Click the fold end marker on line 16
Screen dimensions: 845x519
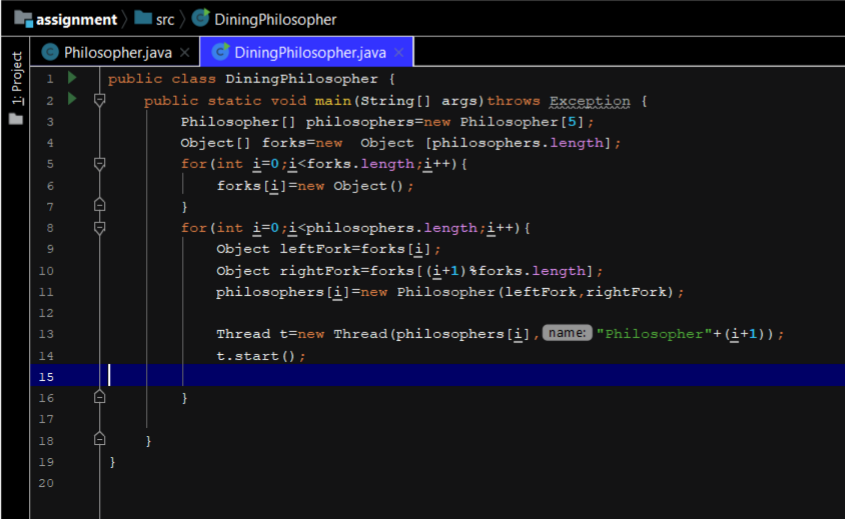tap(99, 397)
